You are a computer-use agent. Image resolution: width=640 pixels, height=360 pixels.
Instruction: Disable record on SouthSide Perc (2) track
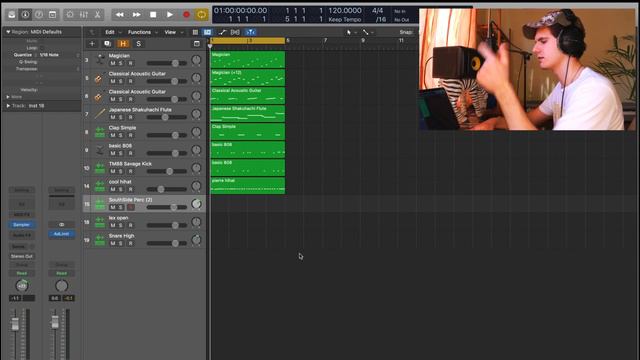point(131,207)
